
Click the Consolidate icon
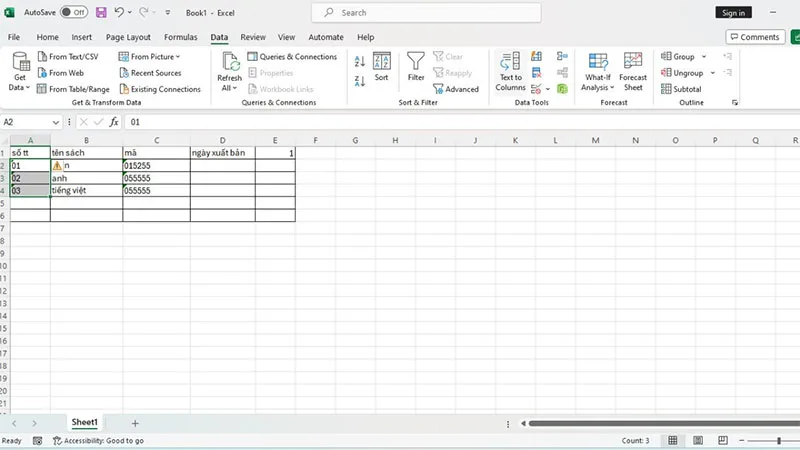562,57
